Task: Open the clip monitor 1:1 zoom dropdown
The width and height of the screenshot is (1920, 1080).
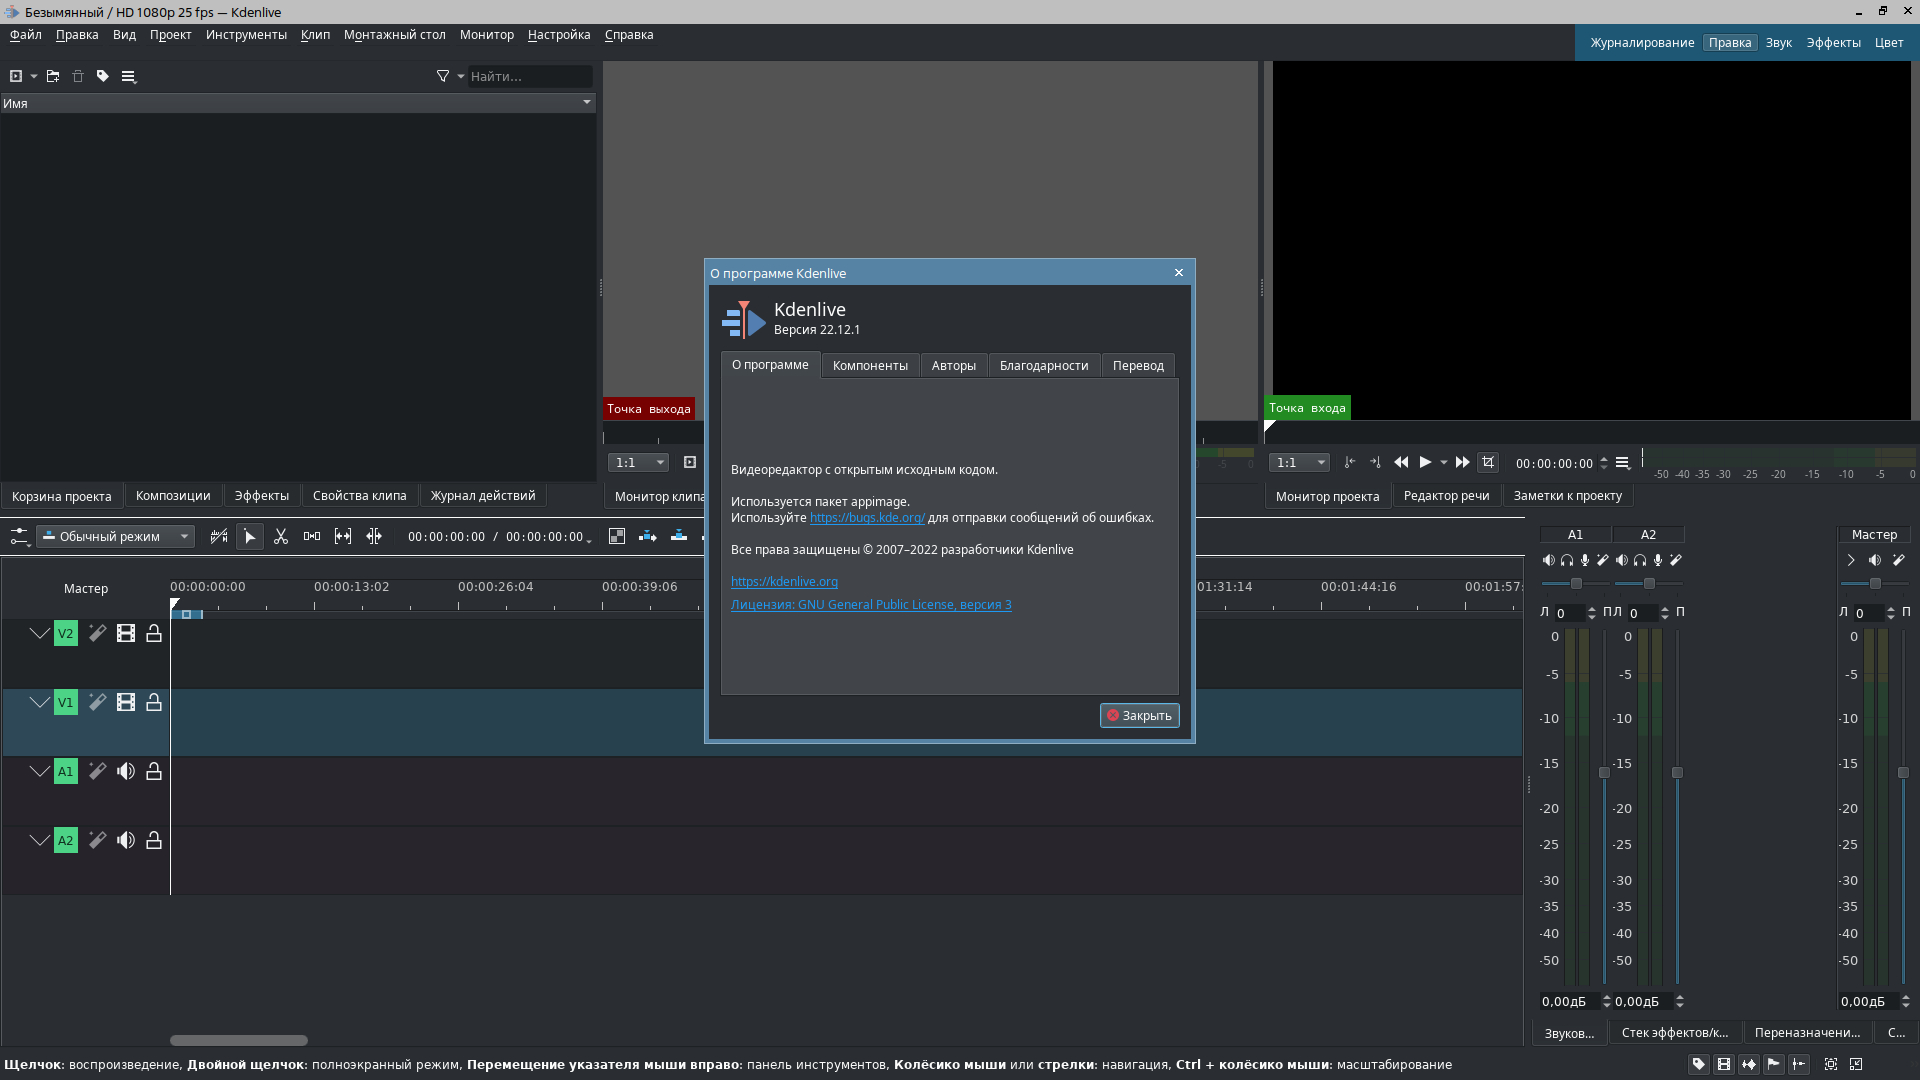Action: click(639, 462)
